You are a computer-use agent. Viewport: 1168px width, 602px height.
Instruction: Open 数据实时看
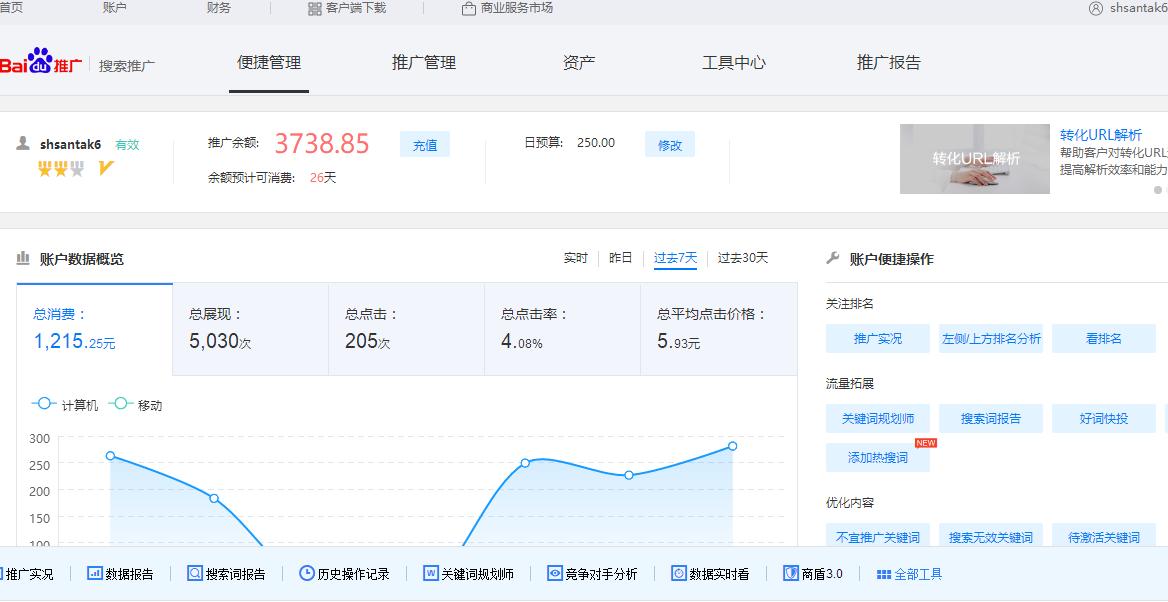(x=708, y=573)
